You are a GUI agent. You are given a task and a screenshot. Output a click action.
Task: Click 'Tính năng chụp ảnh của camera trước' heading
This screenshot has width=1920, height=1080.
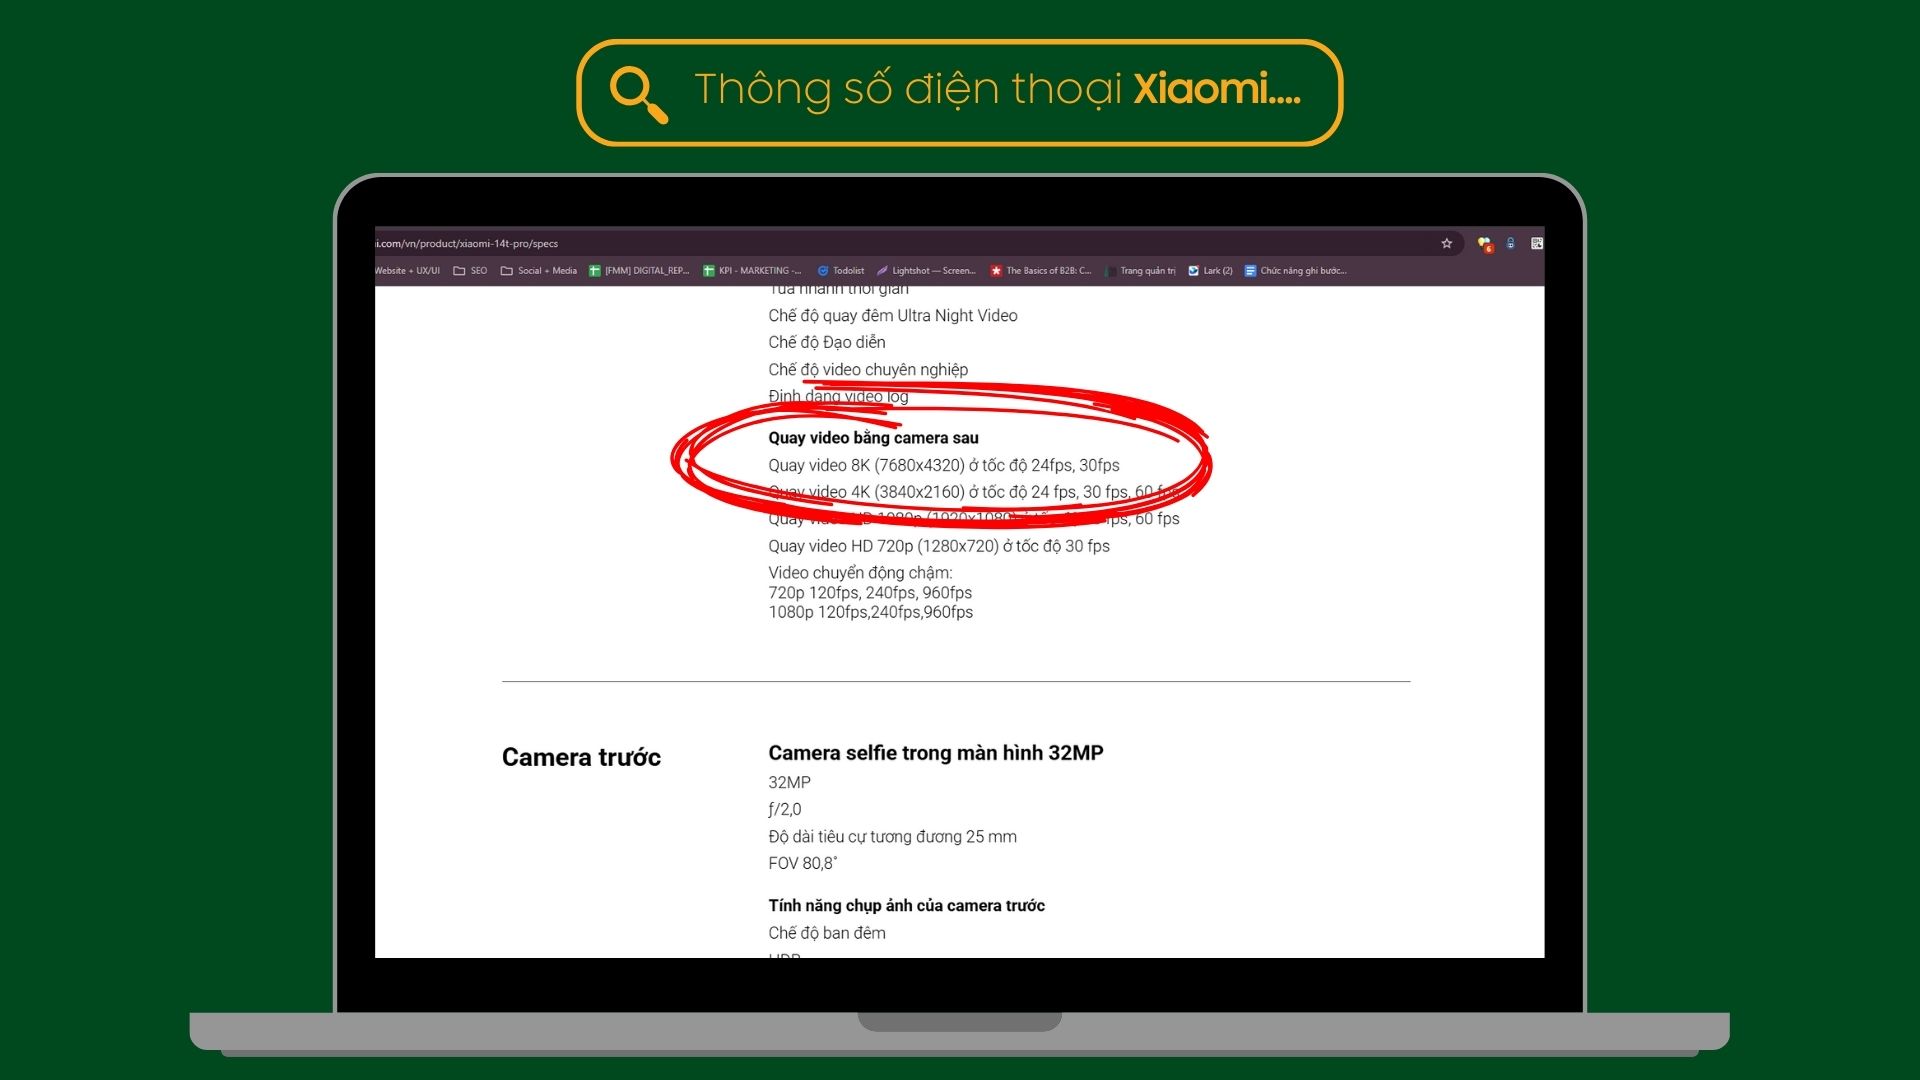coord(906,905)
